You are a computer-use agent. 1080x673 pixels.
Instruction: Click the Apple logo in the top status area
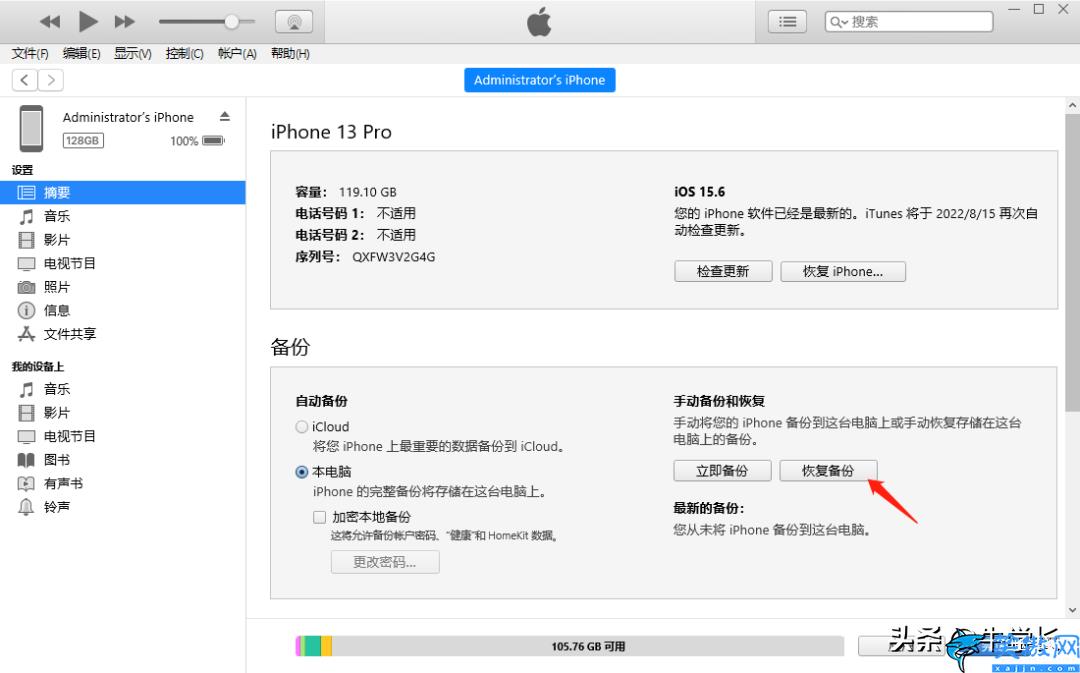[539, 22]
